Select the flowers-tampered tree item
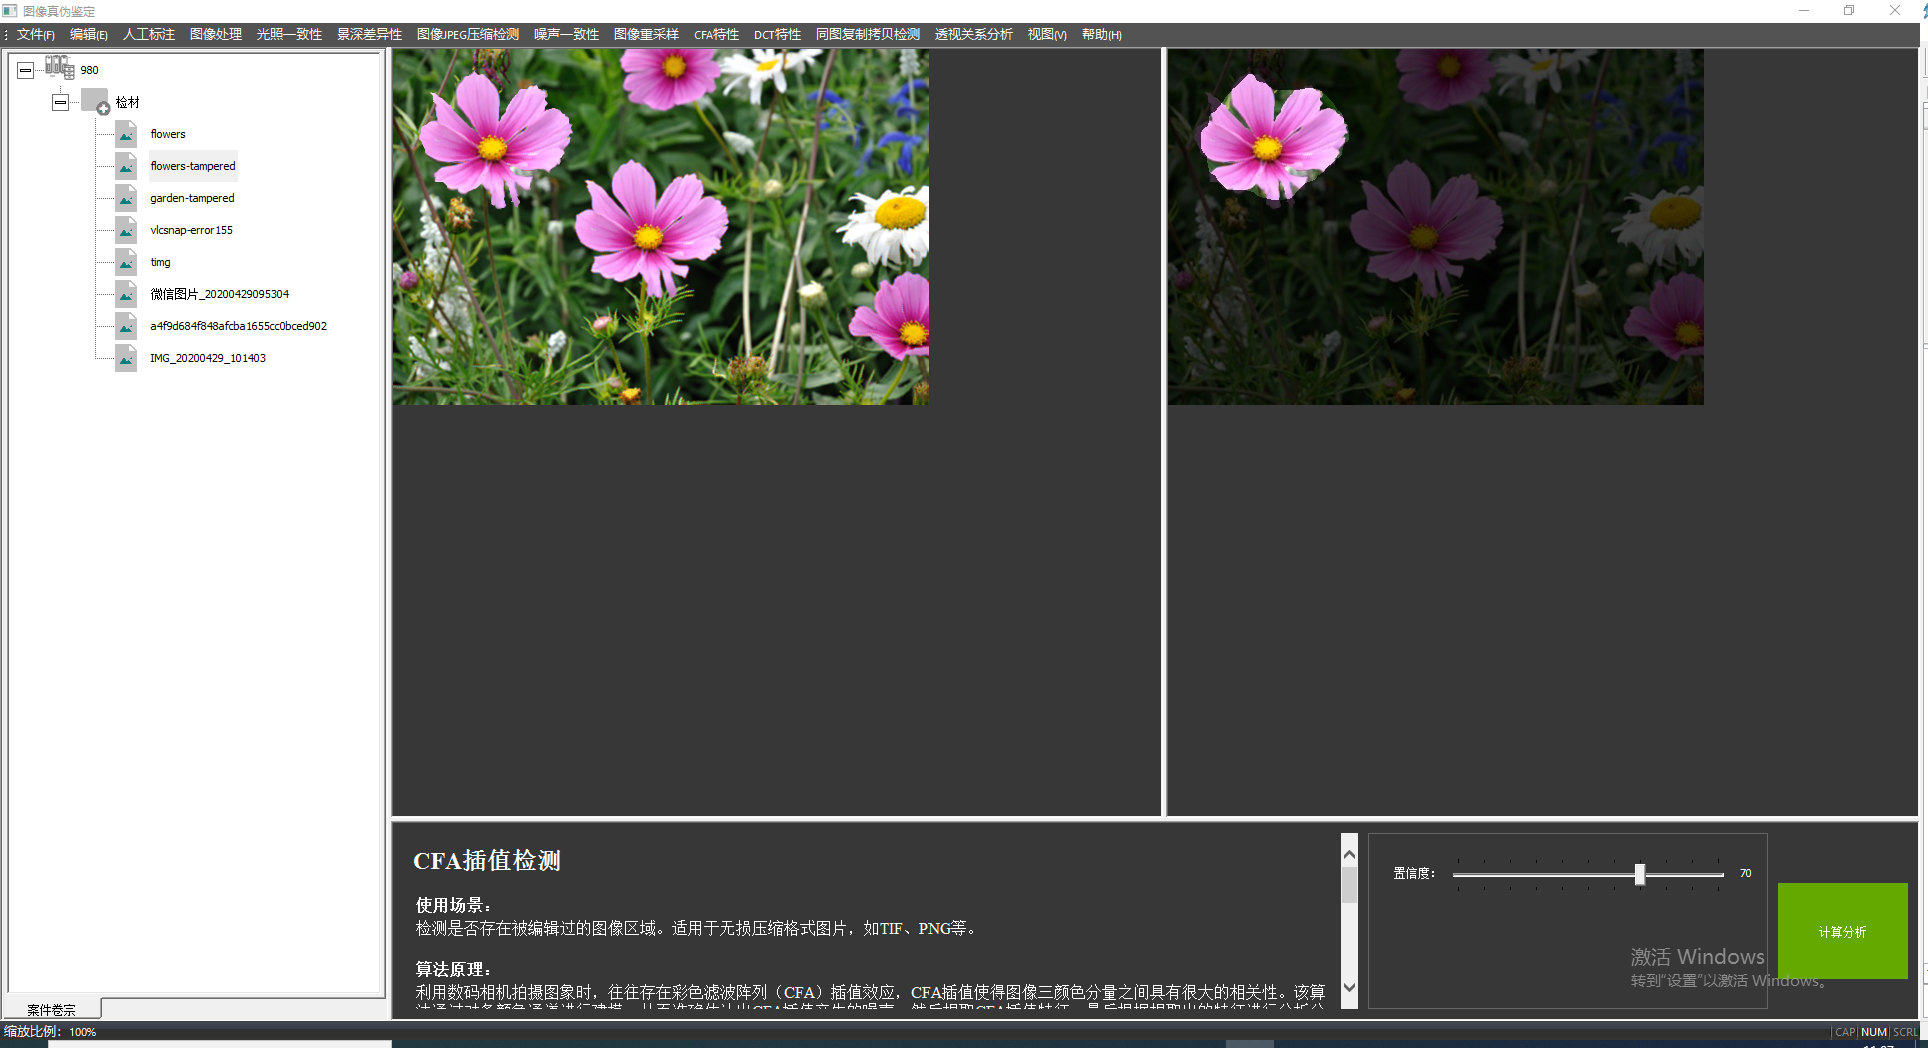 (x=193, y=166)
